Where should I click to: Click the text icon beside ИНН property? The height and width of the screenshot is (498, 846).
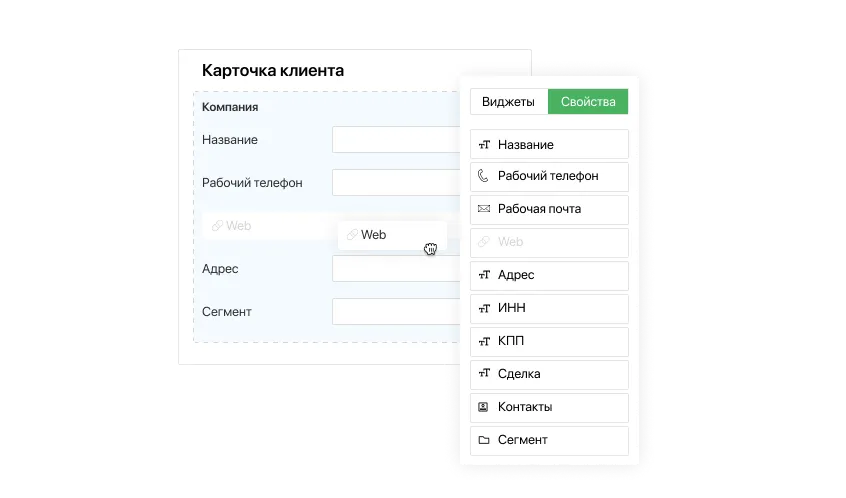484,308
